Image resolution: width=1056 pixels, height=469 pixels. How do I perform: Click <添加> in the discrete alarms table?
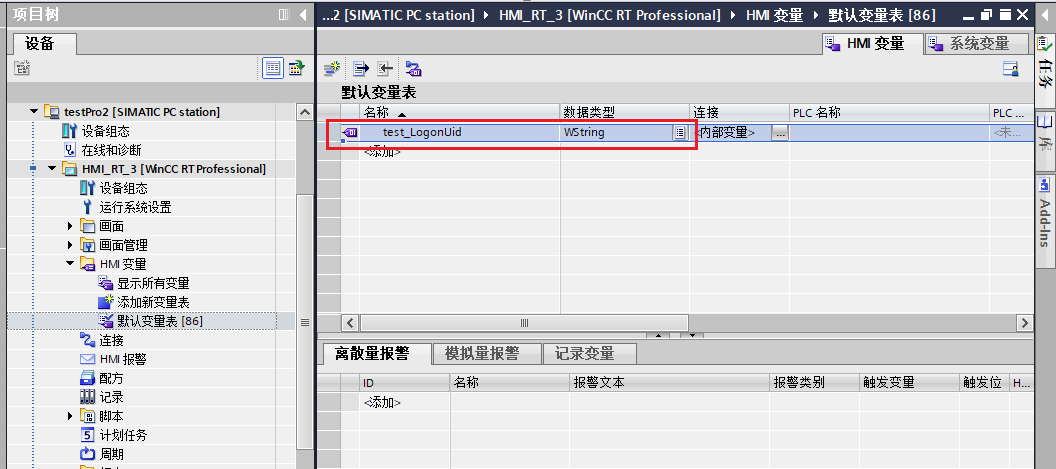click(382, 402)
